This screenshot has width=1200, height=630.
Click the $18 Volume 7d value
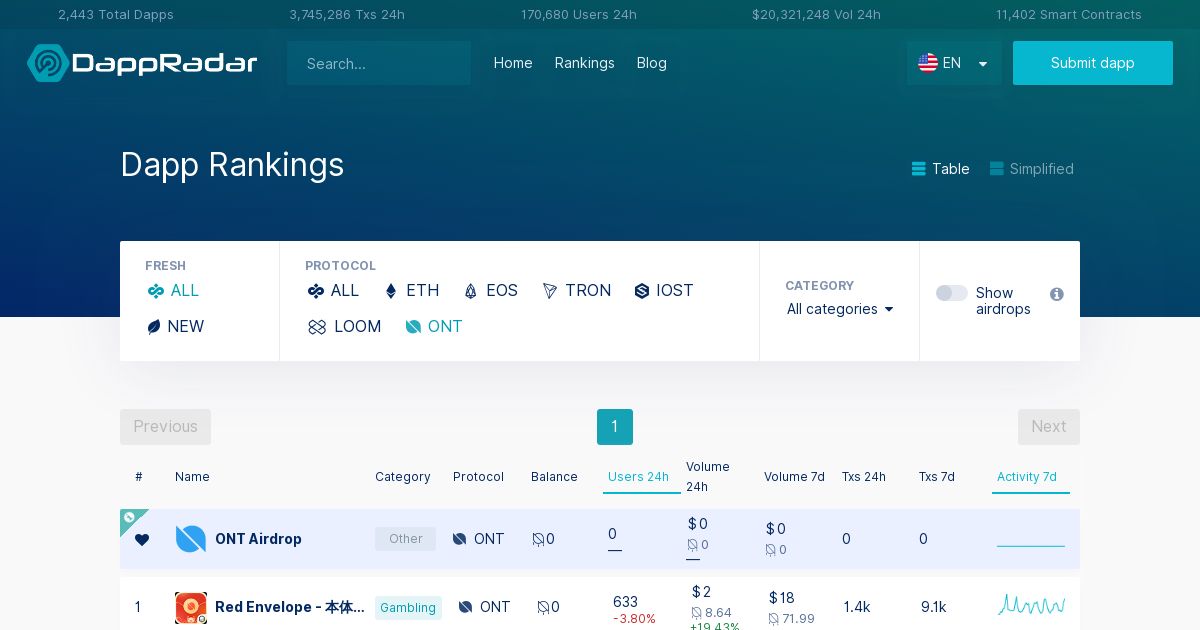[782, 598]
